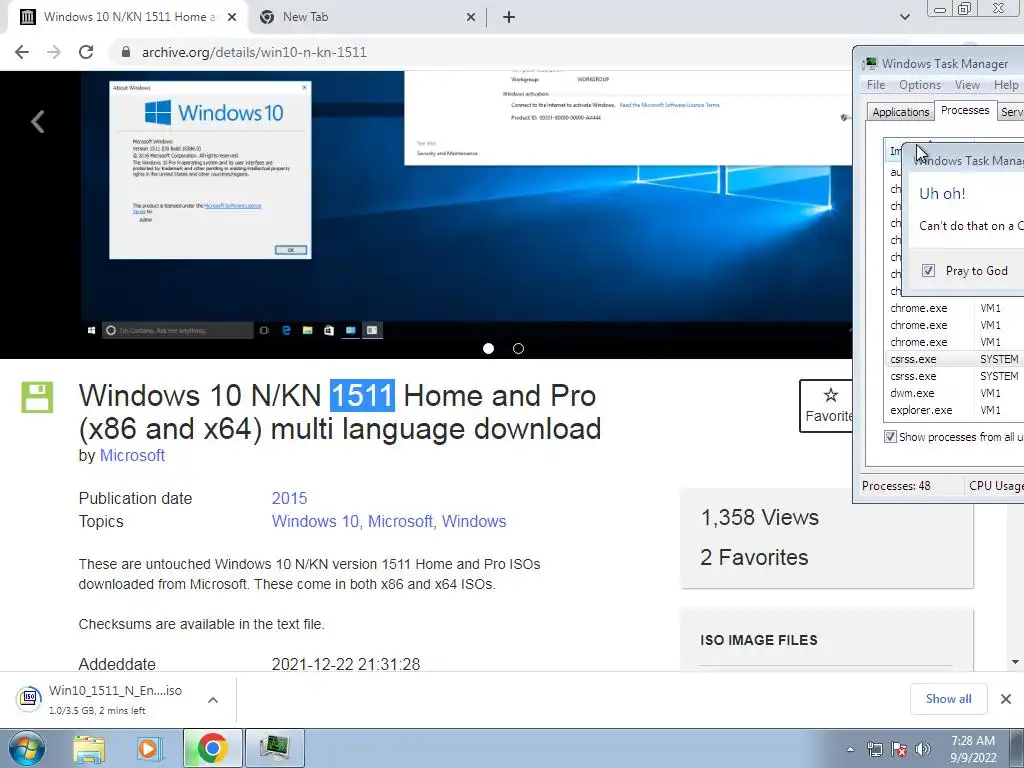Close the Windows 10 N/KN 1511 tab
The height and width of the screenshot is (768, 1024).
pyautogui.click(x=232, y=18)
